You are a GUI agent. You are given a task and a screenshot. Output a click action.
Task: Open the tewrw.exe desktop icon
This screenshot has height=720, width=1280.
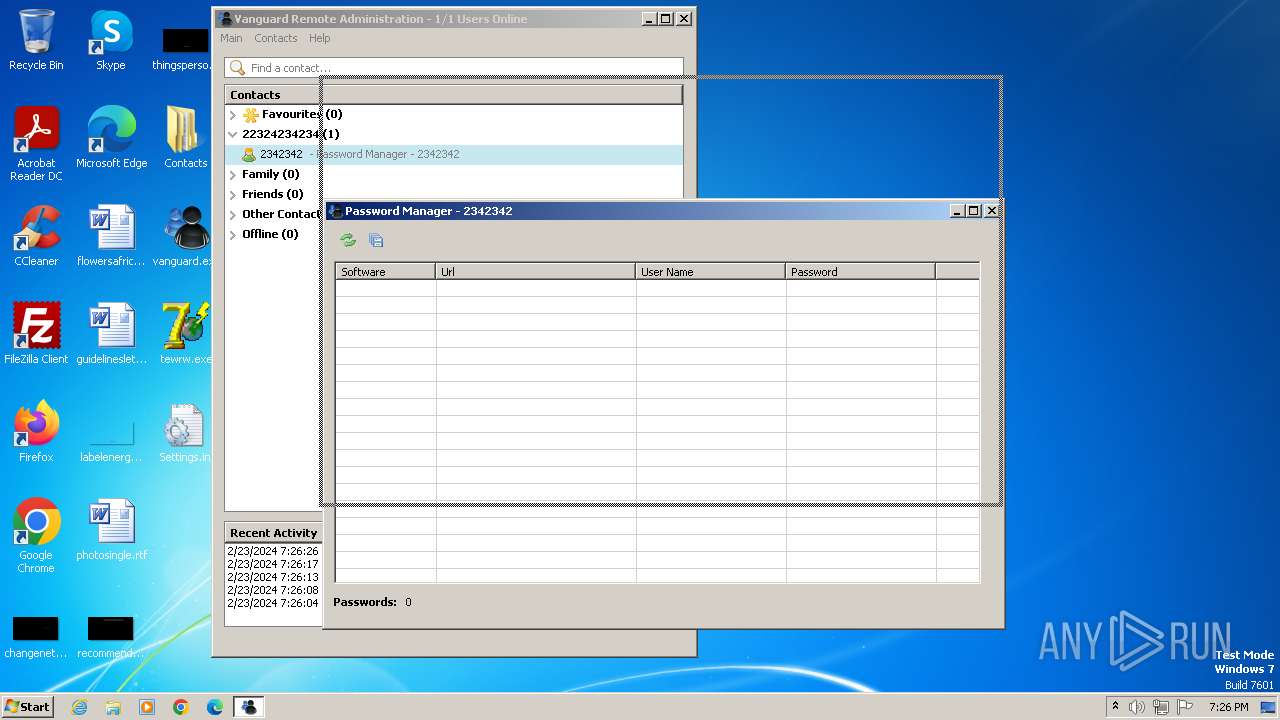click(185, 334)
